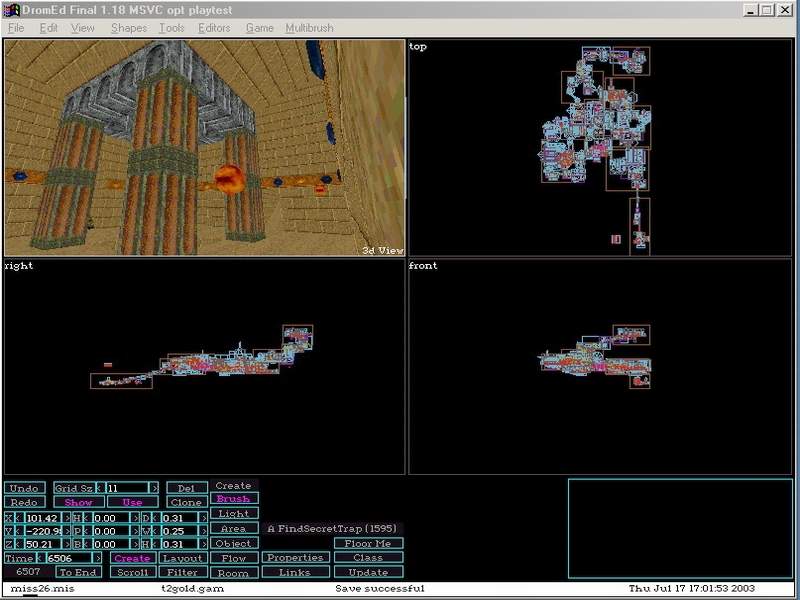Screen dimensions: 800x600
Task: Switch to the Layout mode tab
Action: tap(183, 558)
